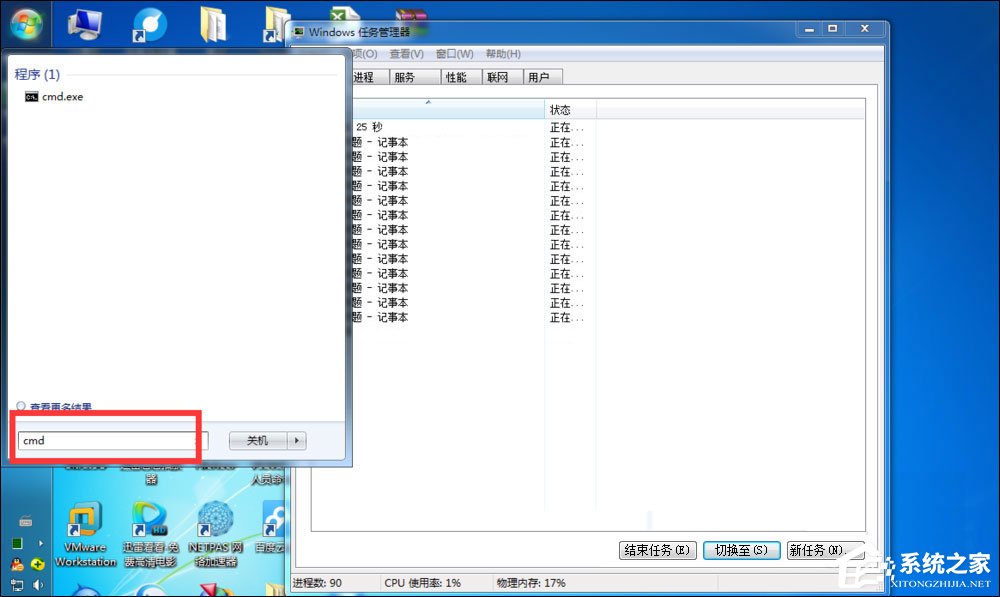
Task: Click the 查看更多结果 link
Action: 62,406
